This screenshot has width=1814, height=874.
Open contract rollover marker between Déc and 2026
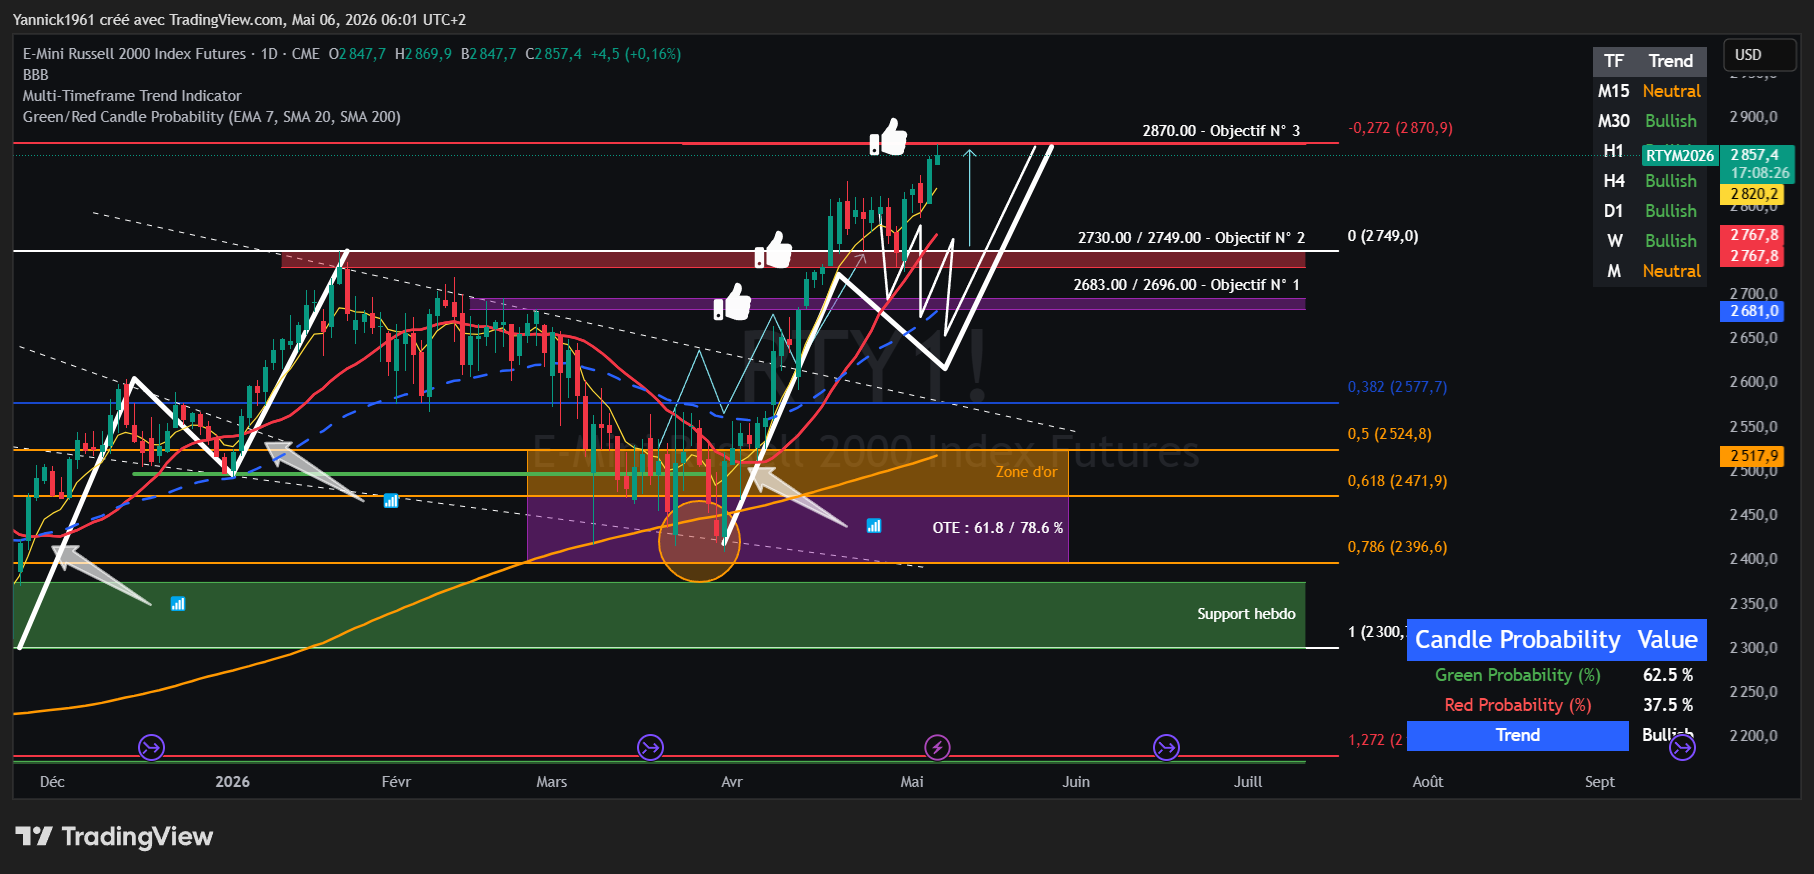151,747
